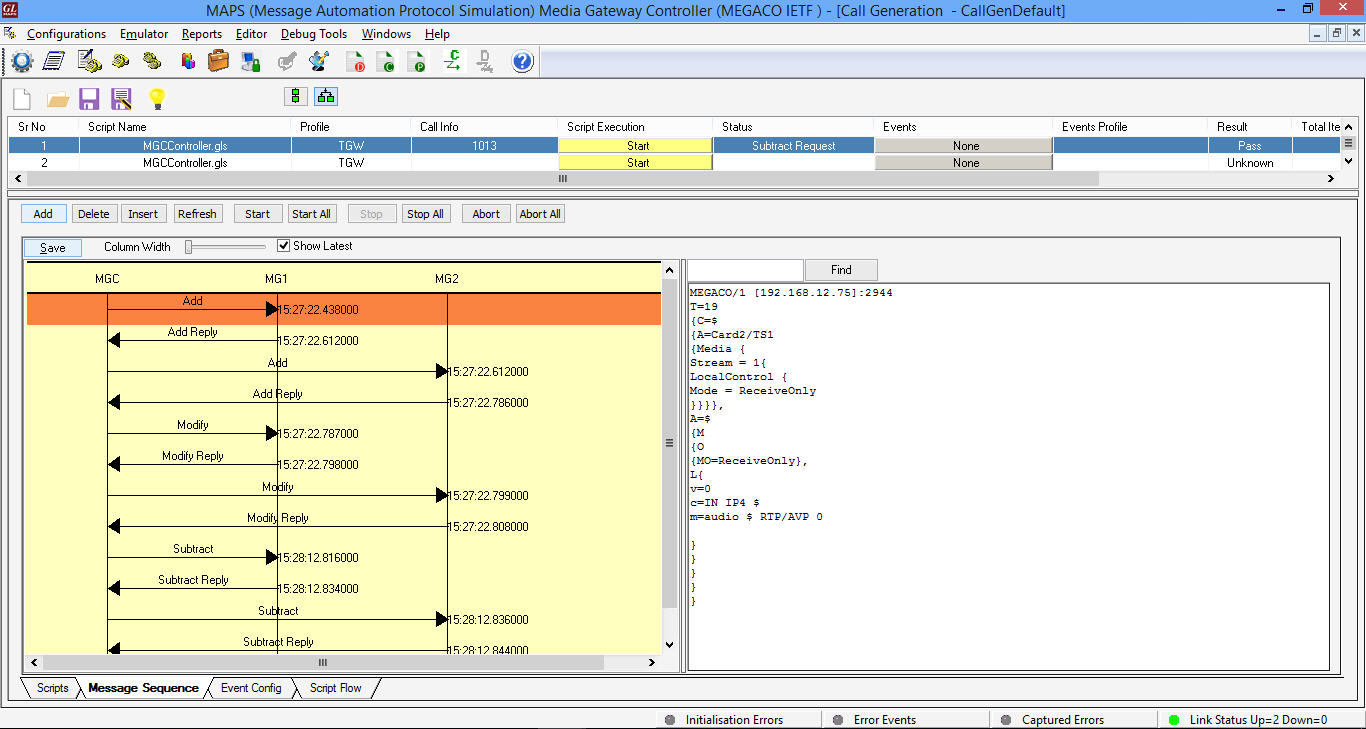1366x729 pixels.
Task: Click script table horizontal scrollbar right arrow
Action: click(x=1331, y=179)
